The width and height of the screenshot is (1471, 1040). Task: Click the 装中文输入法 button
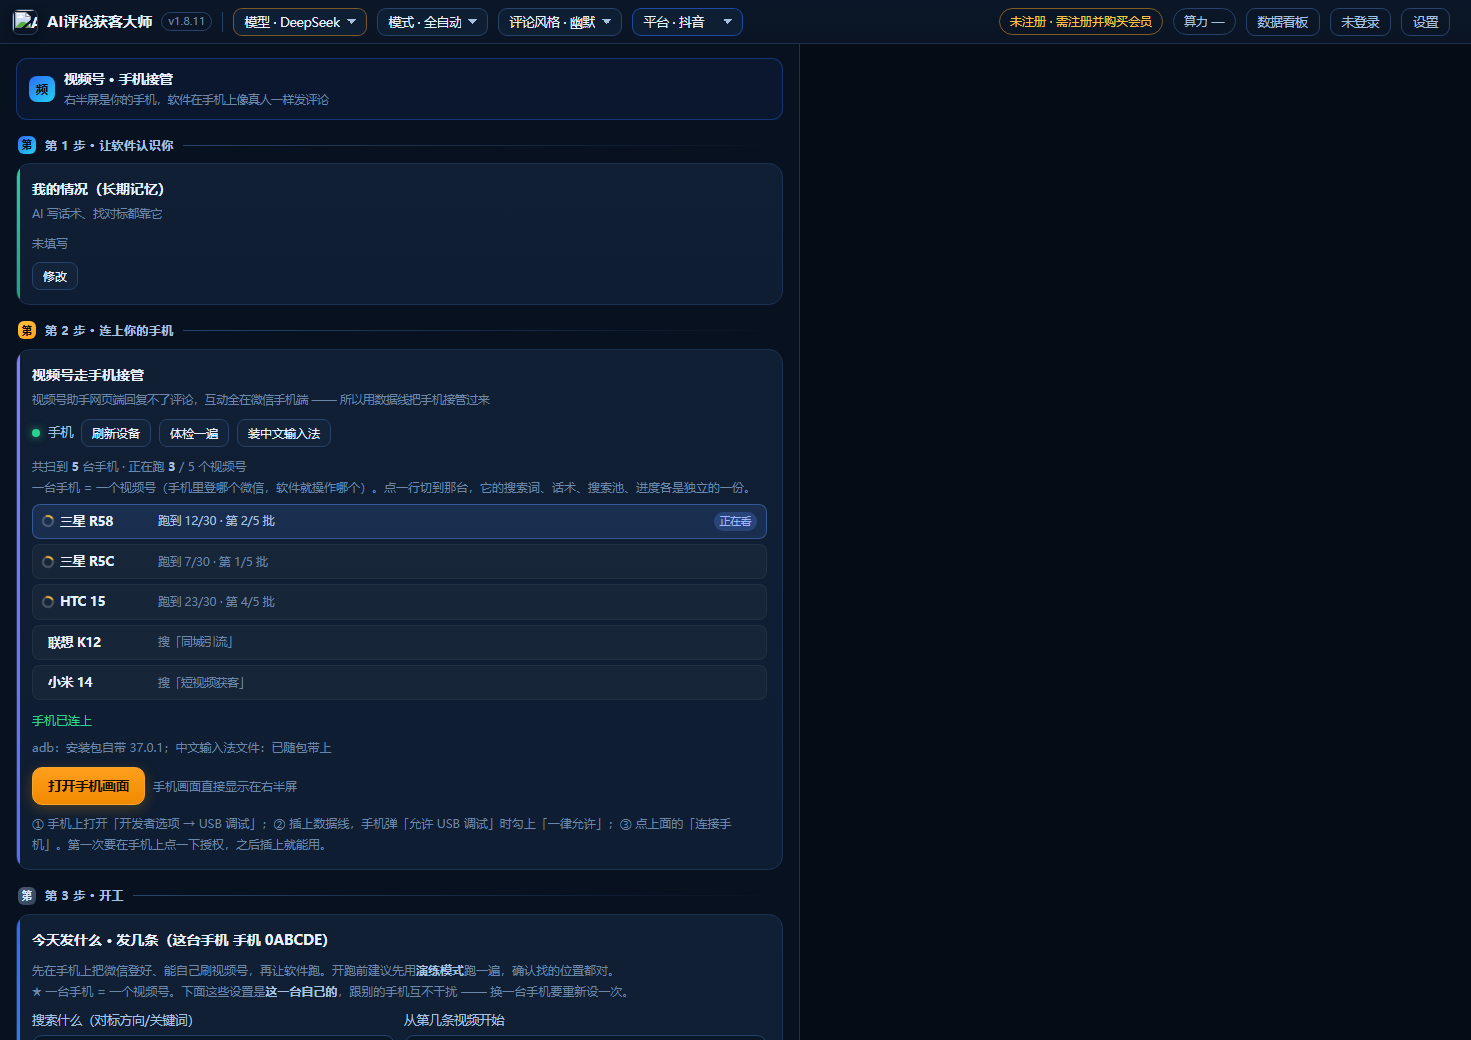[284, 433]
